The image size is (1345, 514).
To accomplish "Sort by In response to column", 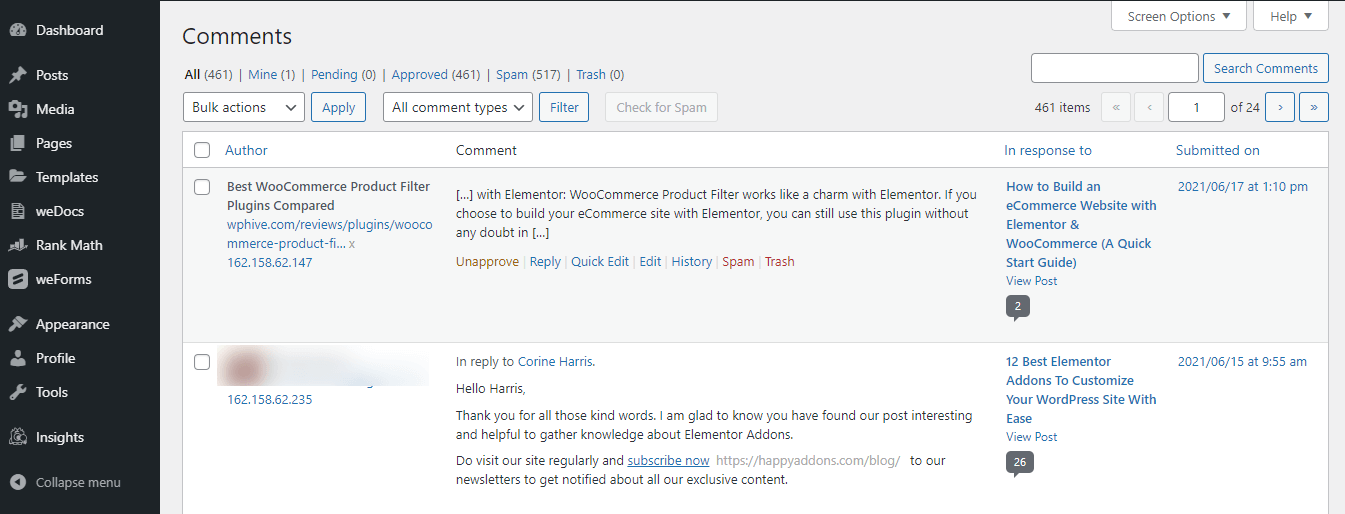I will 1048,150.
